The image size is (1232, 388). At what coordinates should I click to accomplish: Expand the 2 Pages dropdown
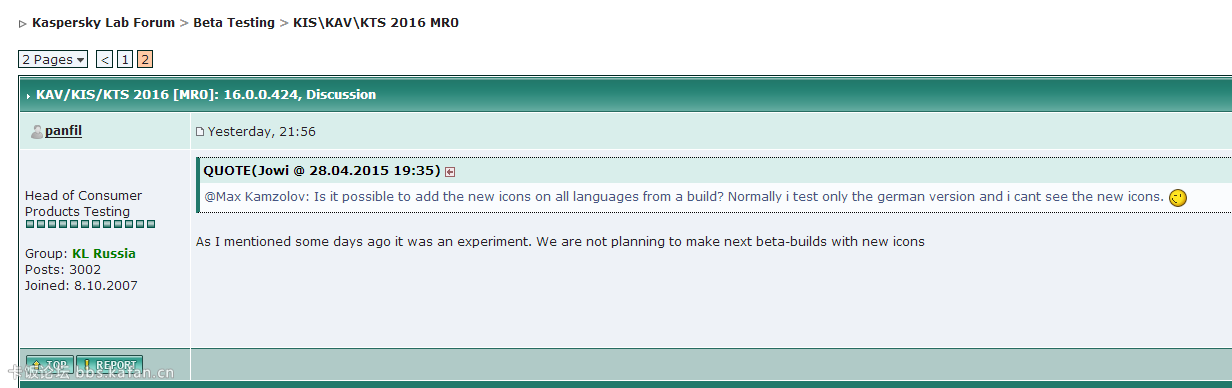(x=53, y=60)
